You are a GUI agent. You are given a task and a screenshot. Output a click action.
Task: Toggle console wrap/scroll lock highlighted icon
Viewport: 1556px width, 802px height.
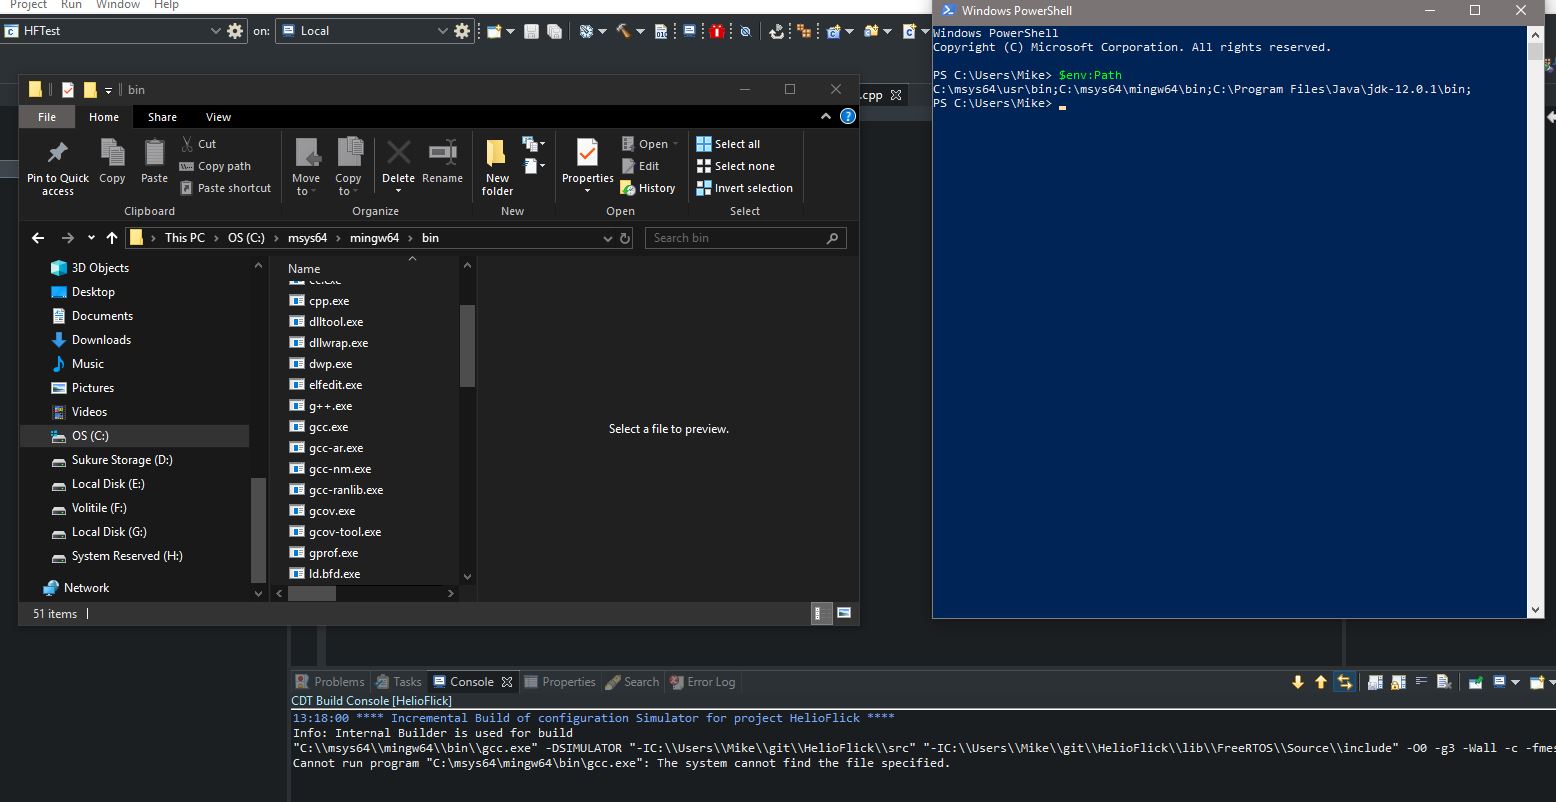coord(1345,682)
